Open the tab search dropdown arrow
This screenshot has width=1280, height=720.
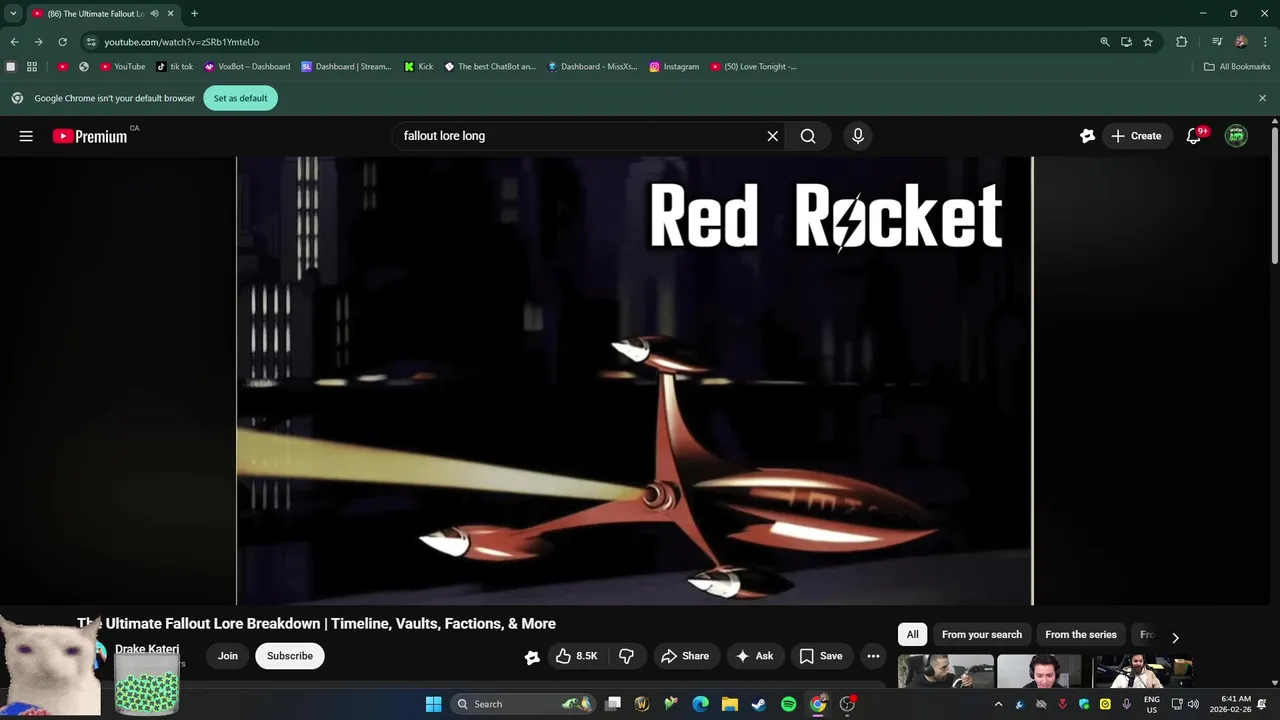13,14
